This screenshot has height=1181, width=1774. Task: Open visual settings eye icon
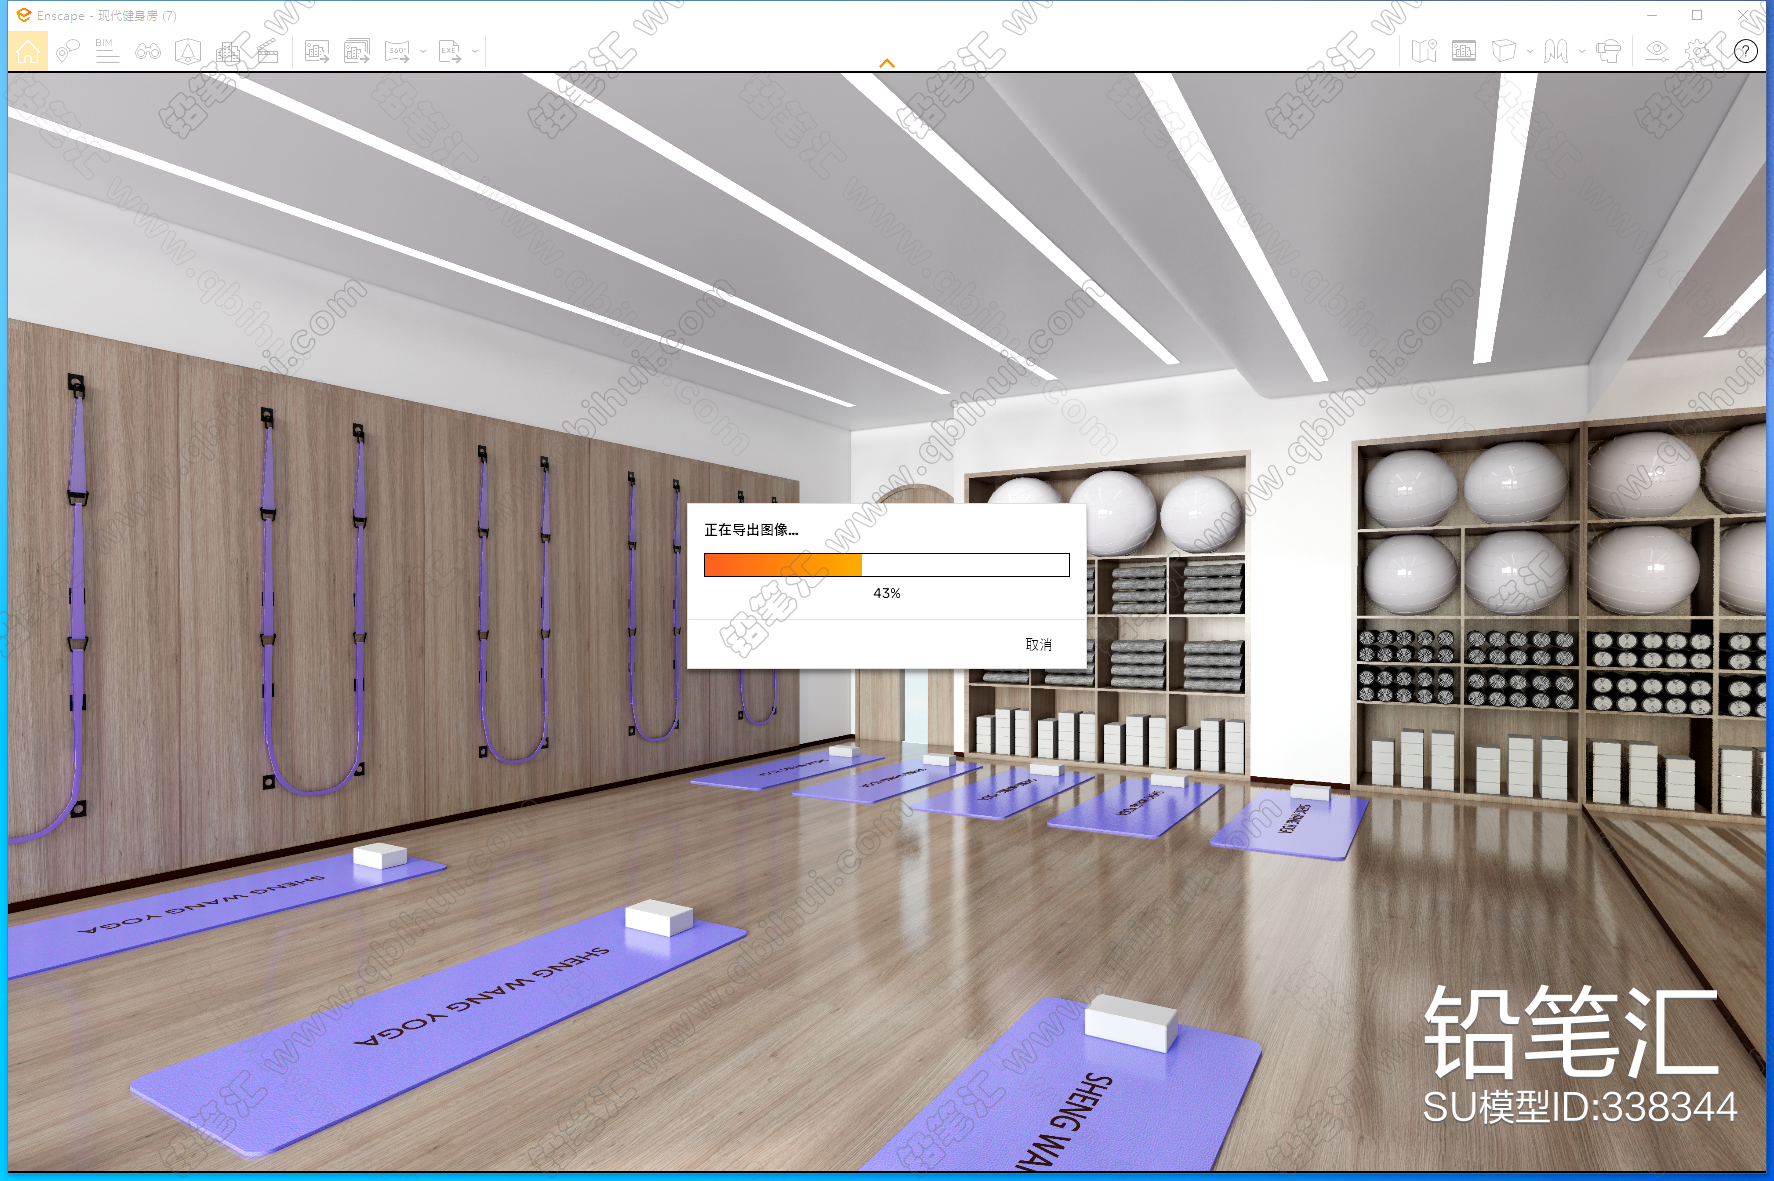coord(1657,51)
